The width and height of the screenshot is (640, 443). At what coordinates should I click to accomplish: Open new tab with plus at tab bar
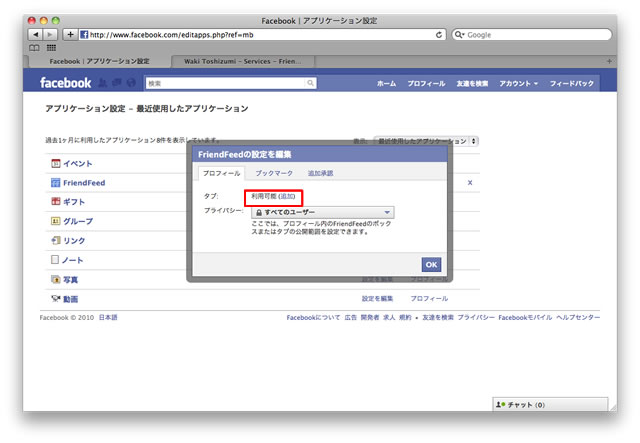click(x=609, y=61)
